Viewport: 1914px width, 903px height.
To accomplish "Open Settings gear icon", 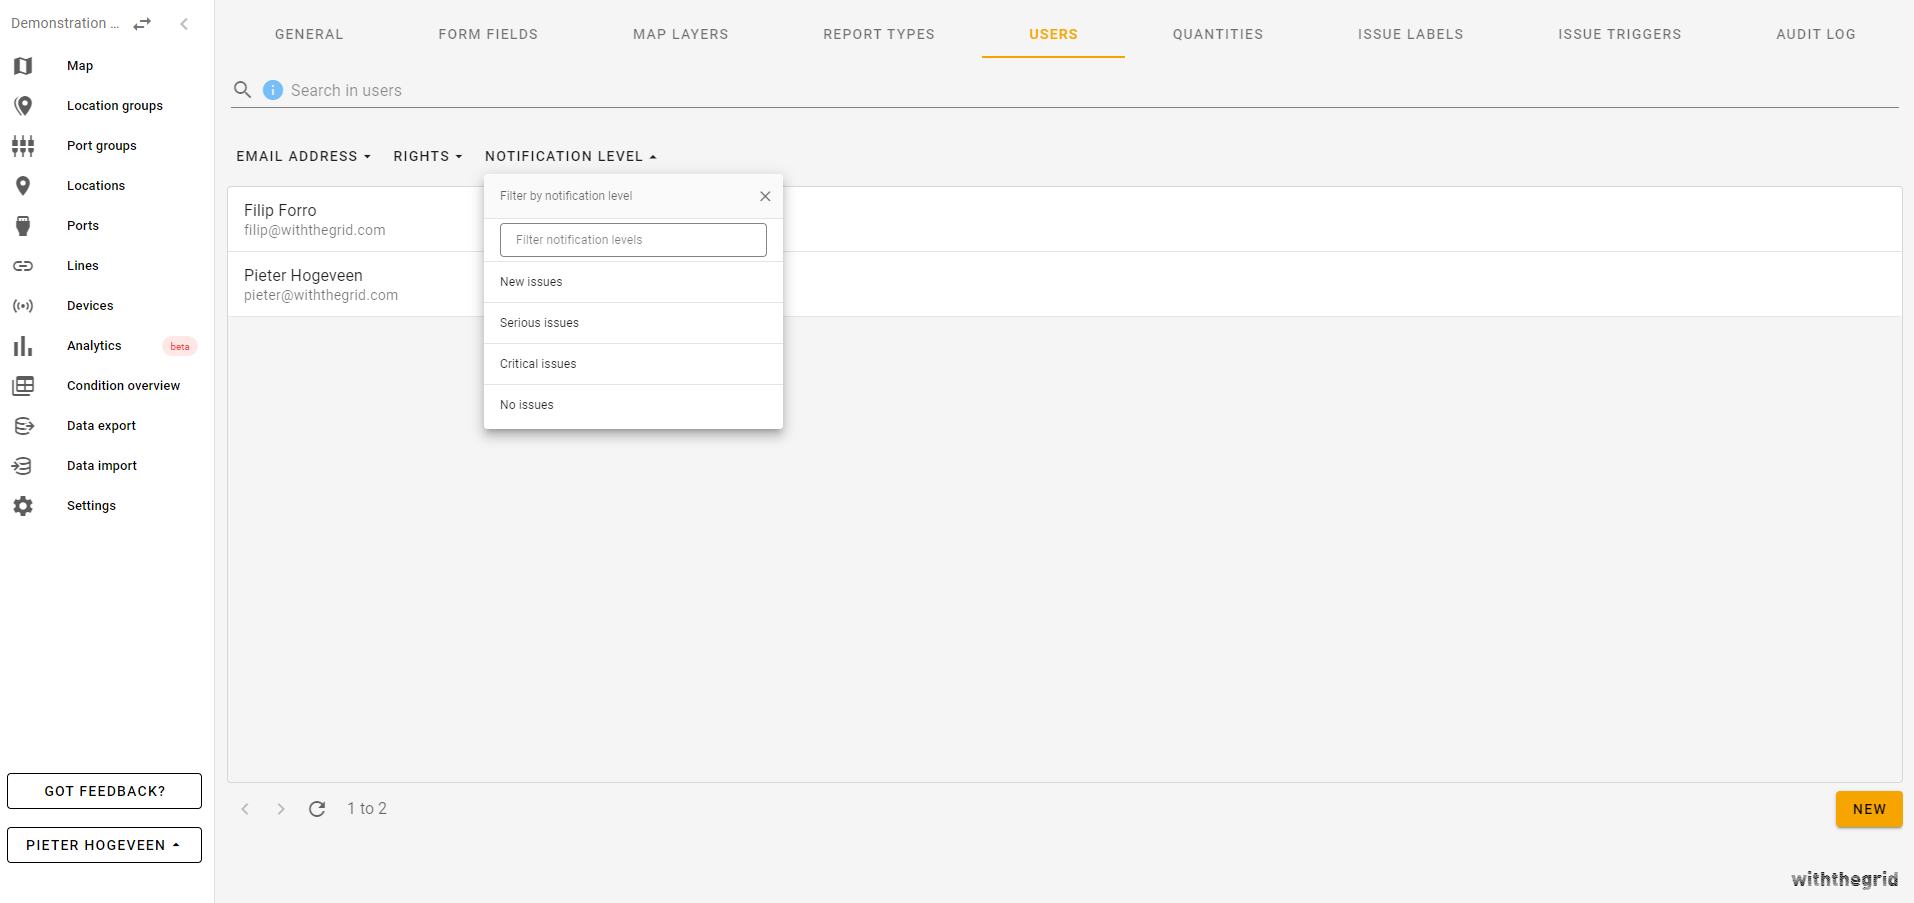I will 23,506.
